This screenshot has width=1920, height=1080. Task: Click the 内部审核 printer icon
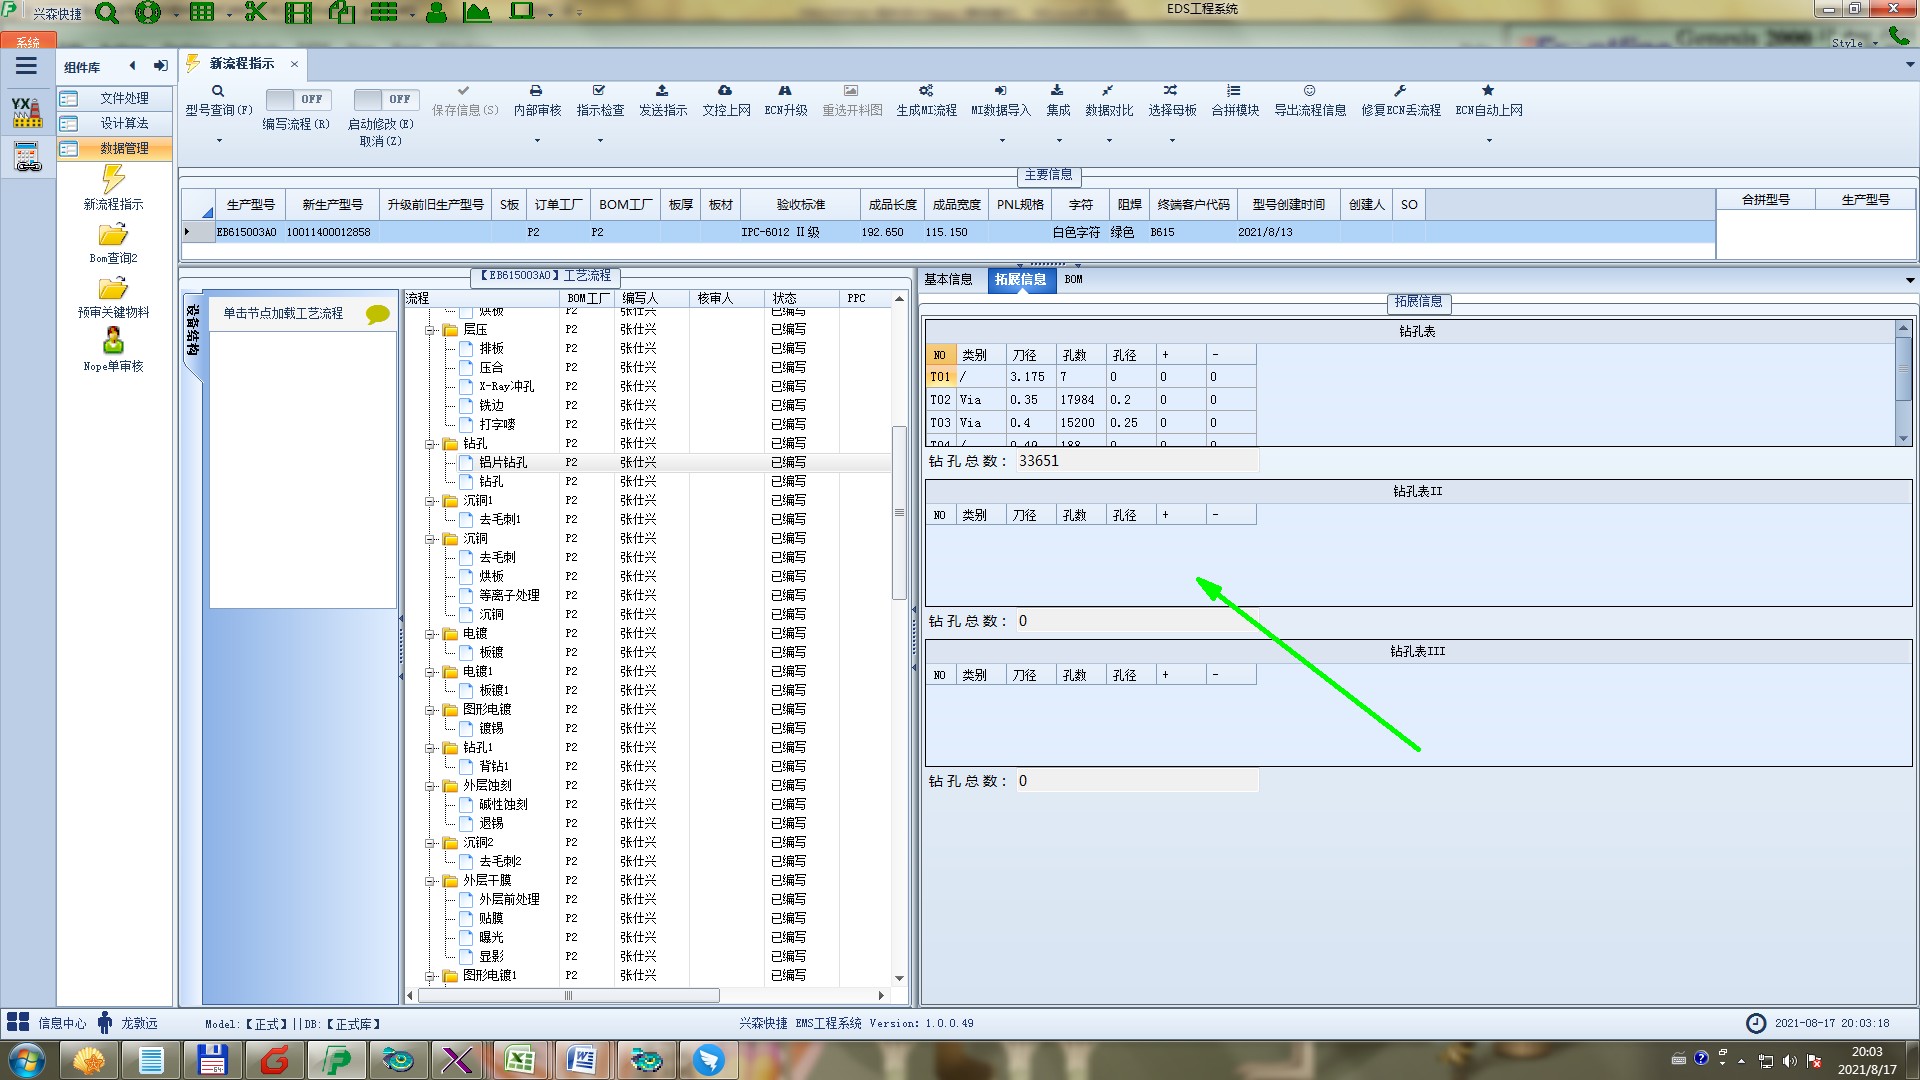pos(536,91)
